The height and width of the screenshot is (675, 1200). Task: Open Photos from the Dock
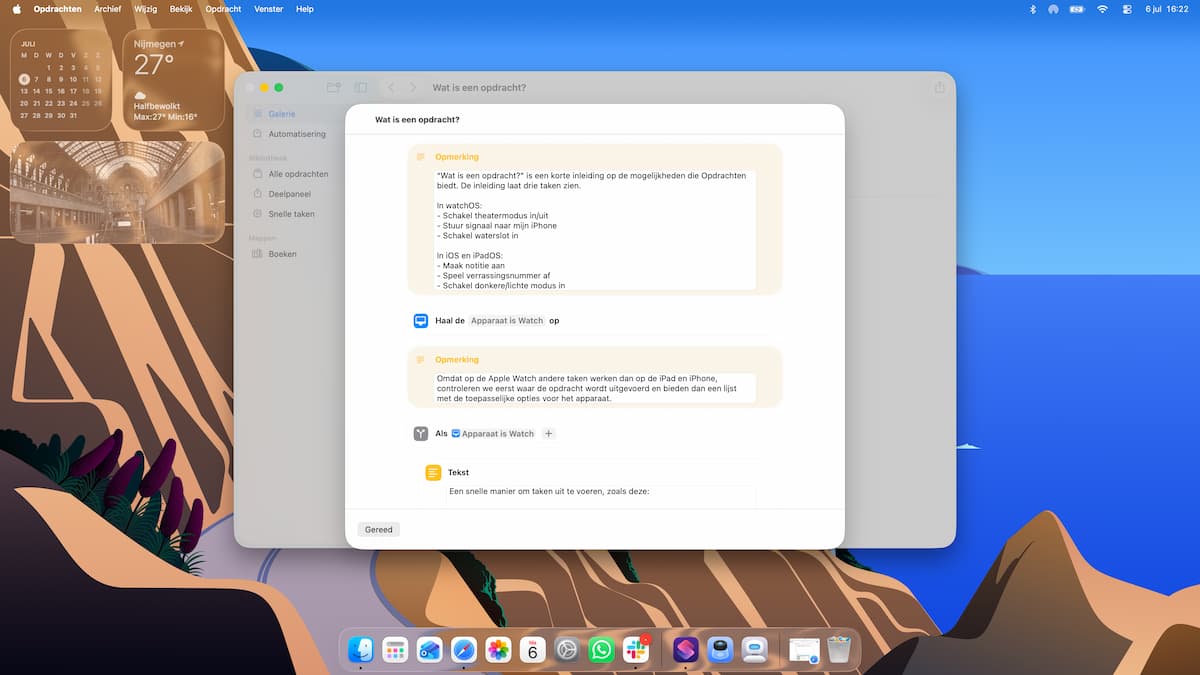(498, 650)
